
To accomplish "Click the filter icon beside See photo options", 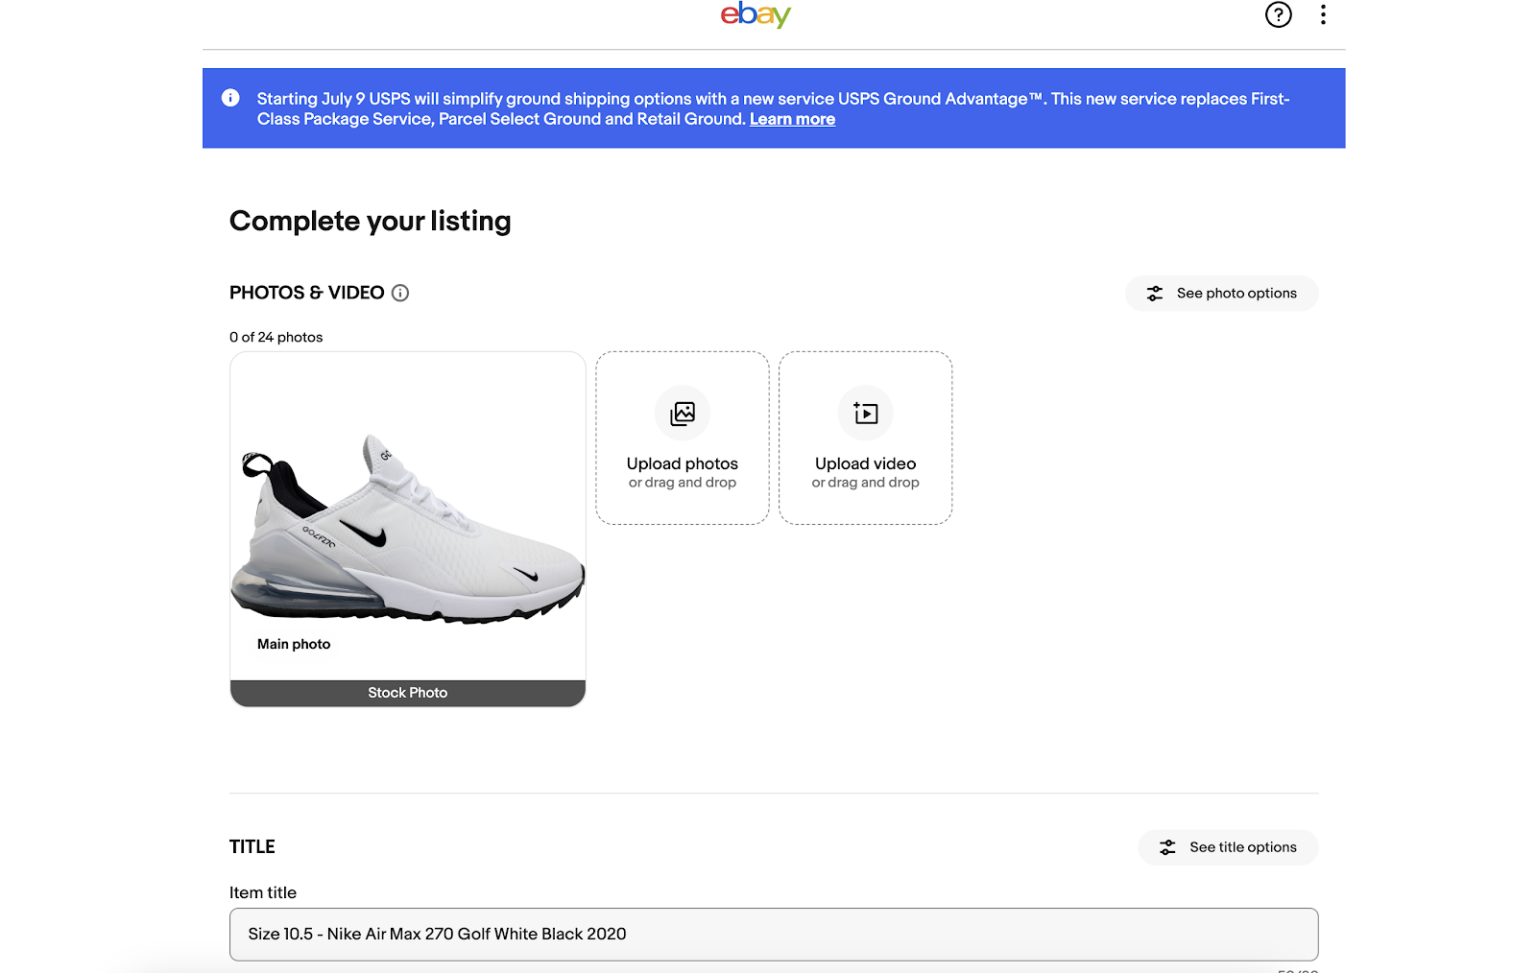I will (1155, 293).
